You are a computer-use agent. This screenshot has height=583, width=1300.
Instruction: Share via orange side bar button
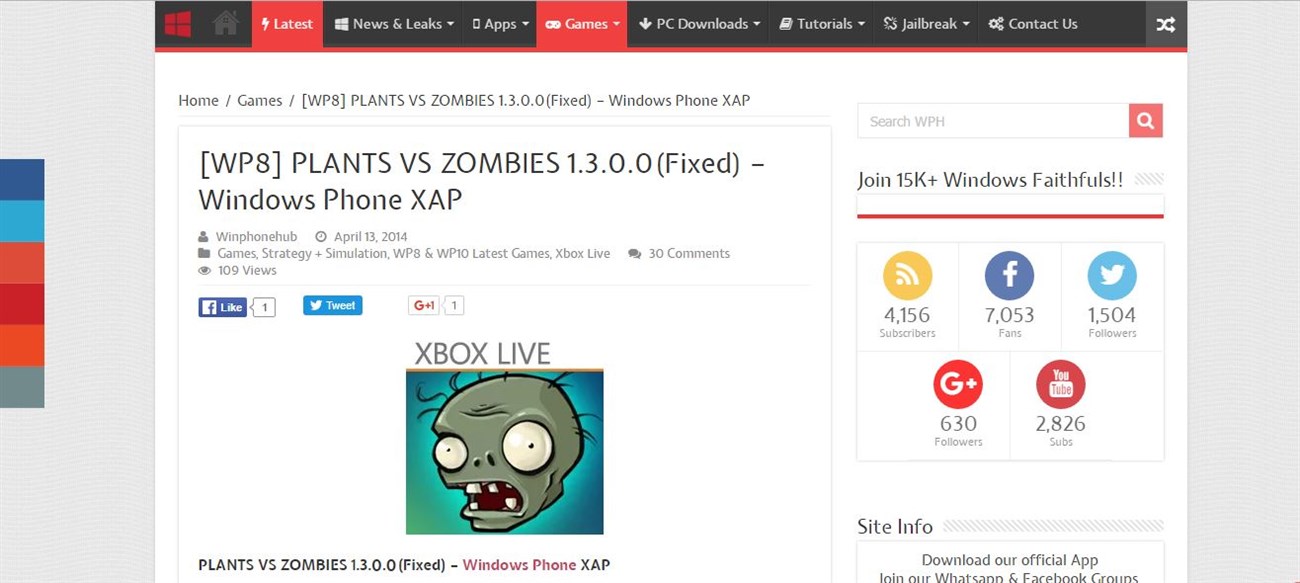click(x=22, y=345)
